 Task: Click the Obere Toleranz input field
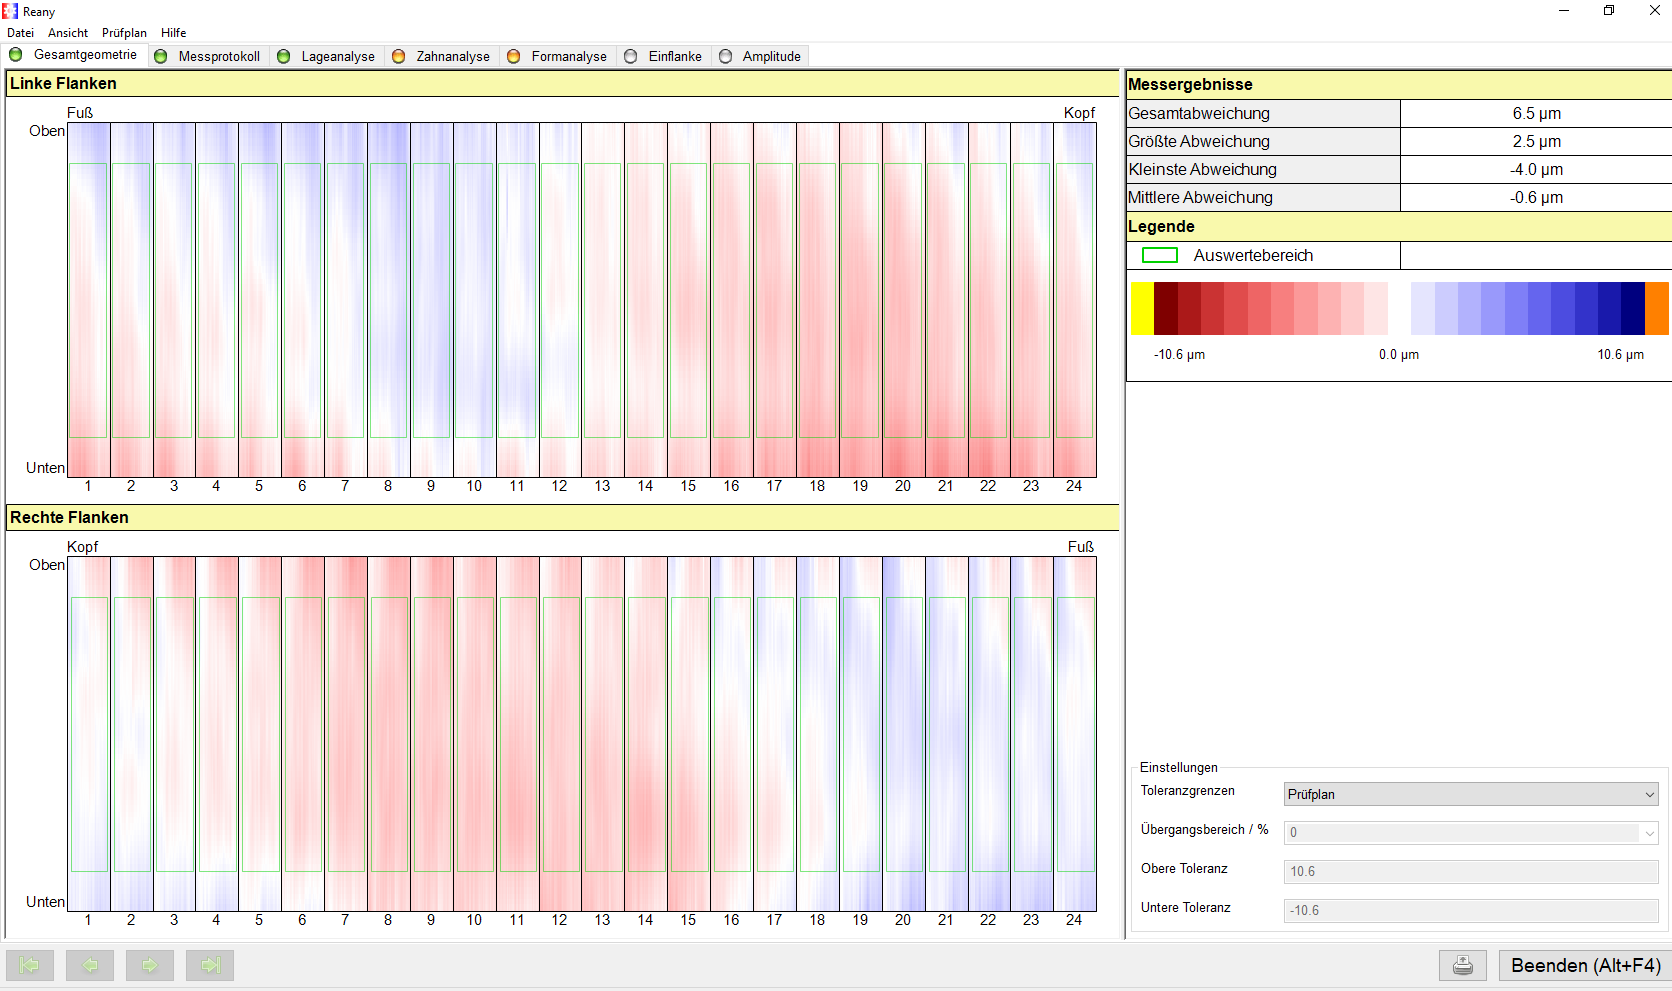(x=1470, y=871)
